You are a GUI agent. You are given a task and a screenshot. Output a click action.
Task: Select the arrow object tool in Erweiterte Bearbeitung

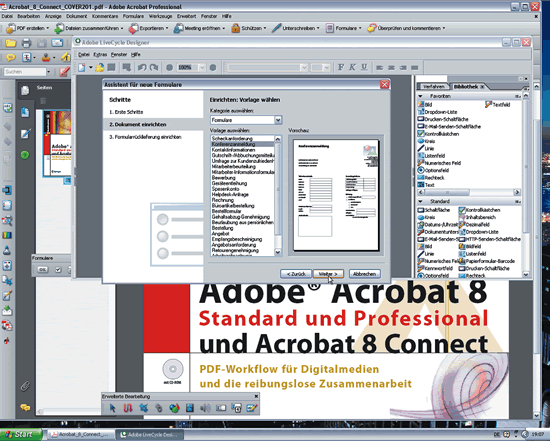(x=112, y=408)
